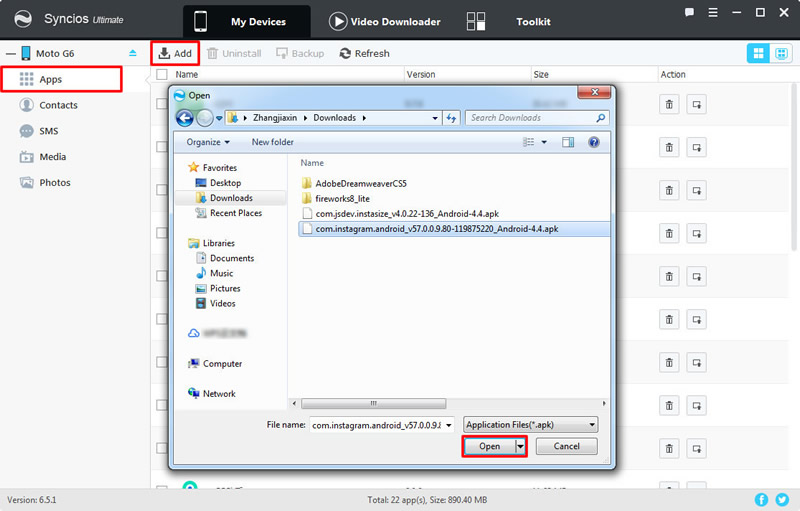This screenshot has width=800, height=511.
Task: Click the uninstall trash icon in first row
Action: [x=669, y=105]
